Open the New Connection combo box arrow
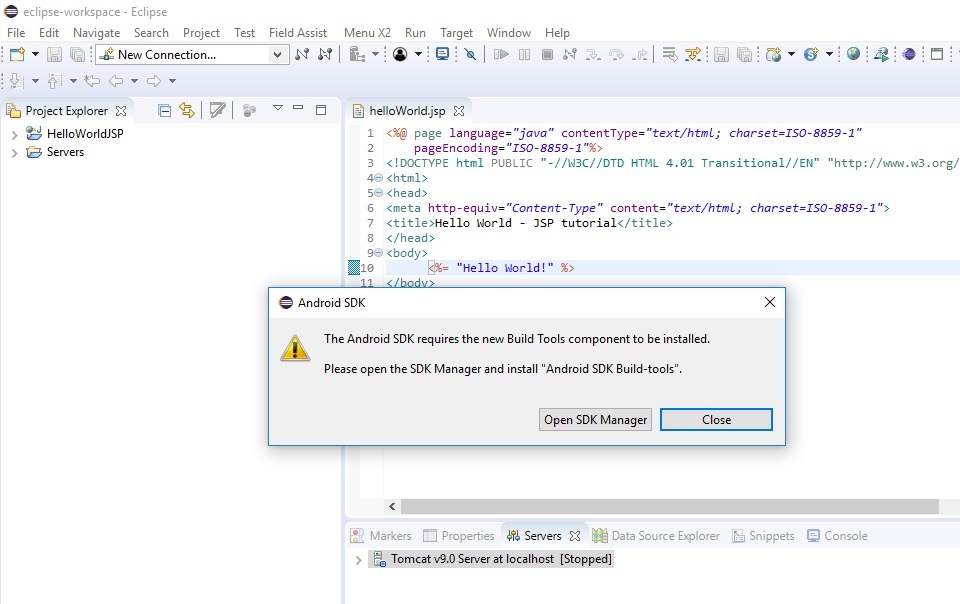Screen dimensions: 960x604 click(x=277, y=54)
